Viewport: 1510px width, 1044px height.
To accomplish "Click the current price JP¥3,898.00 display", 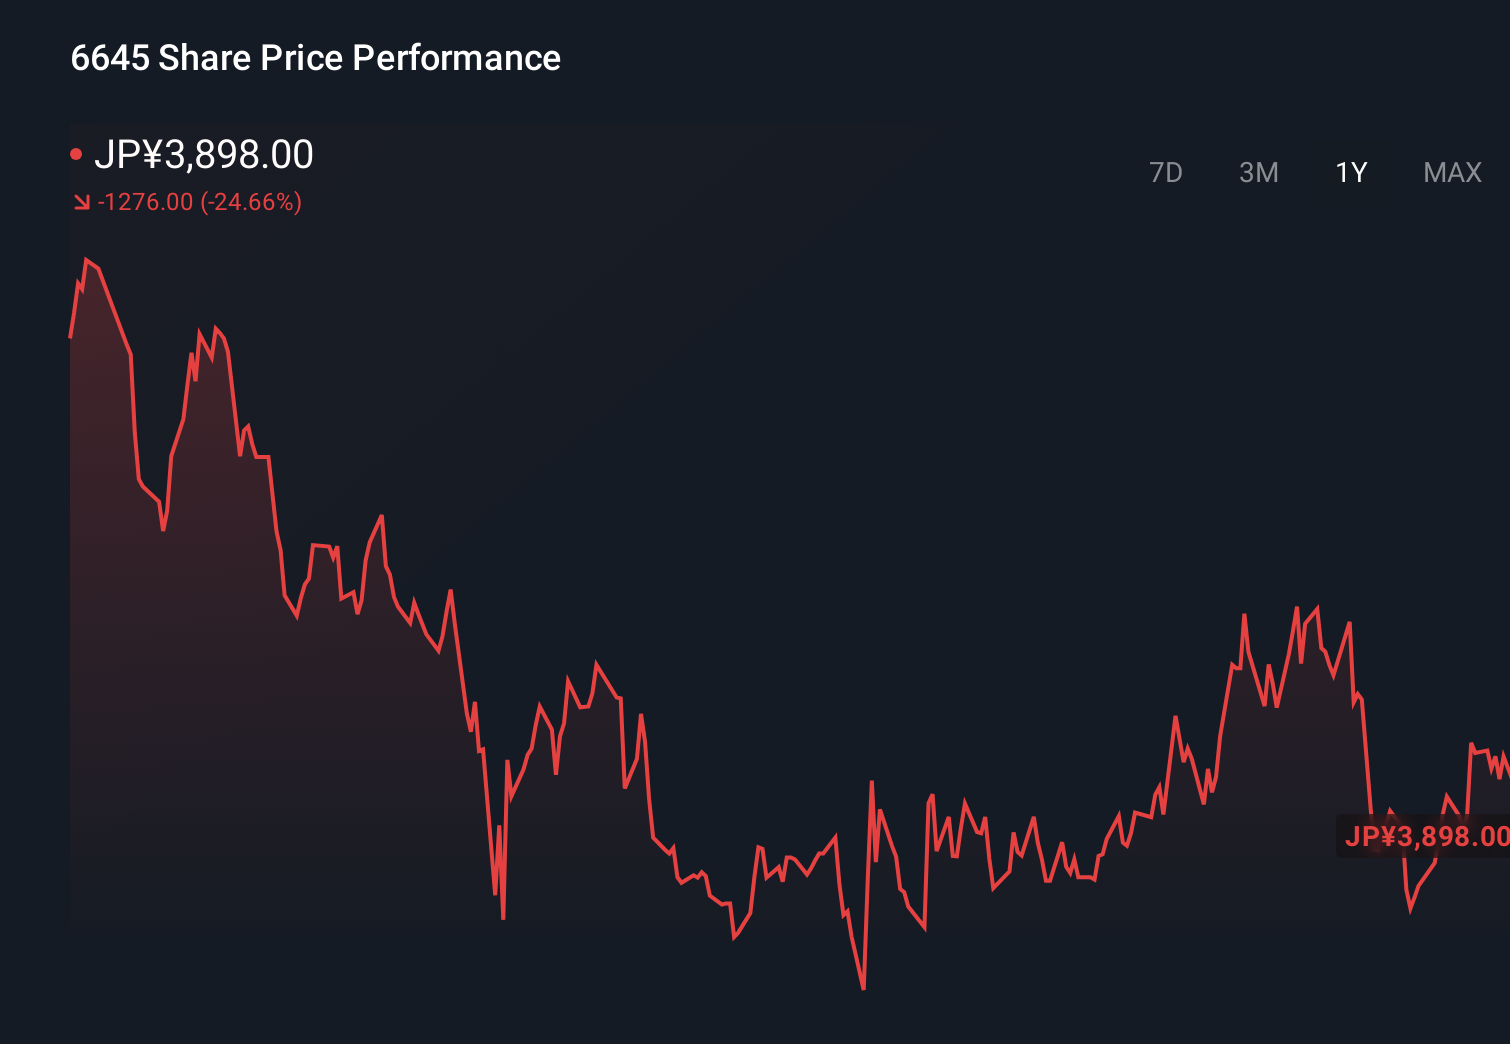I will point(206,154).
